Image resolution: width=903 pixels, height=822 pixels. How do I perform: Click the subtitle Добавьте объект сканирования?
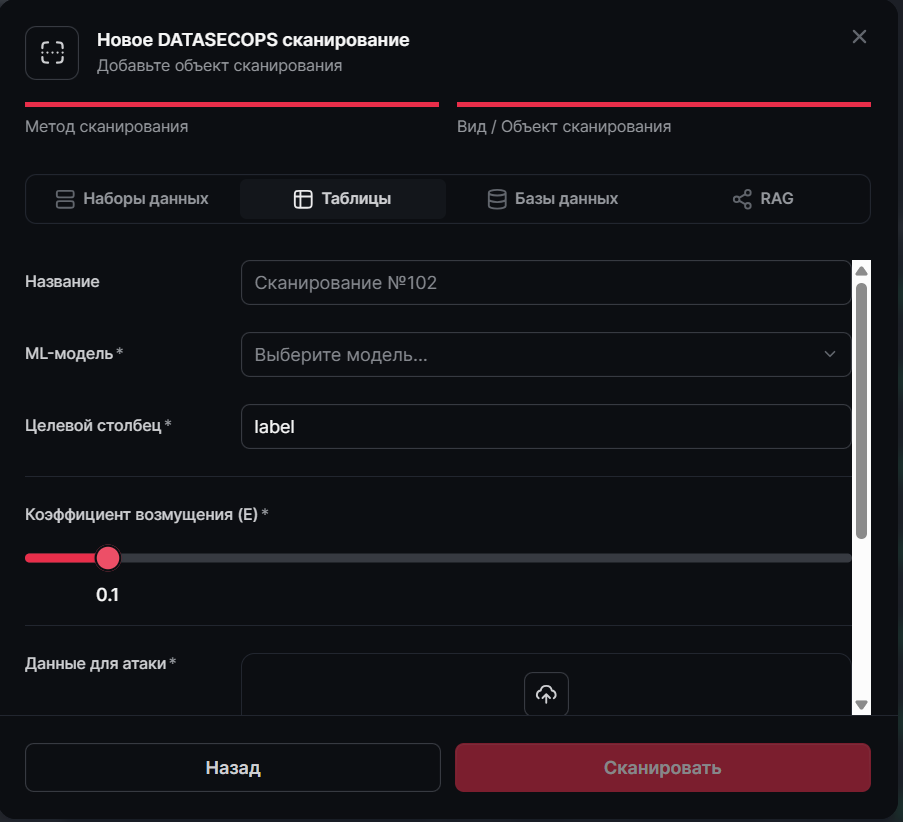coord(219,66)
